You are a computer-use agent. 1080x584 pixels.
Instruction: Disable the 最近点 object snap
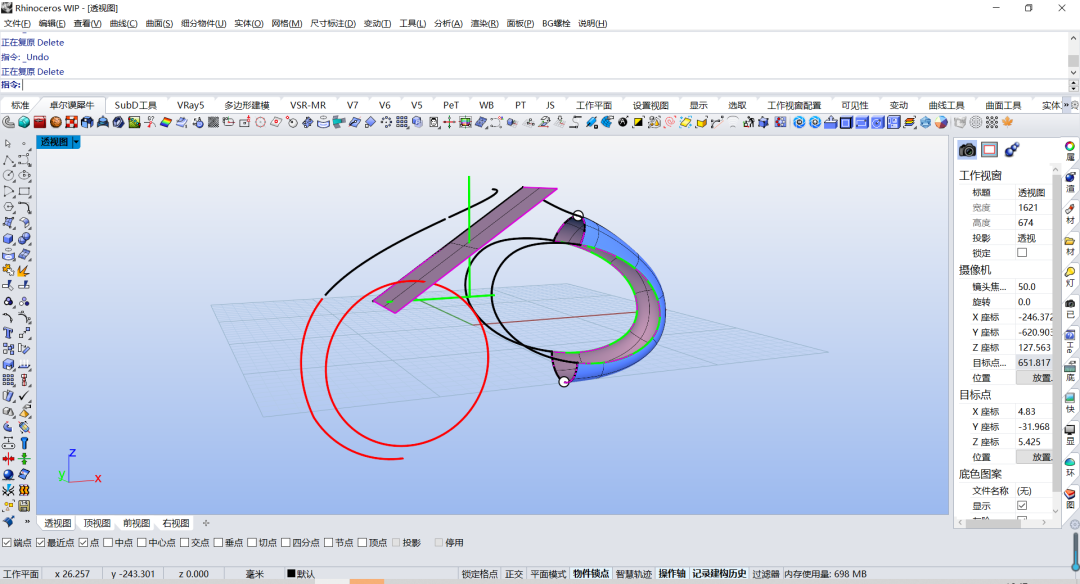point(41,543)
